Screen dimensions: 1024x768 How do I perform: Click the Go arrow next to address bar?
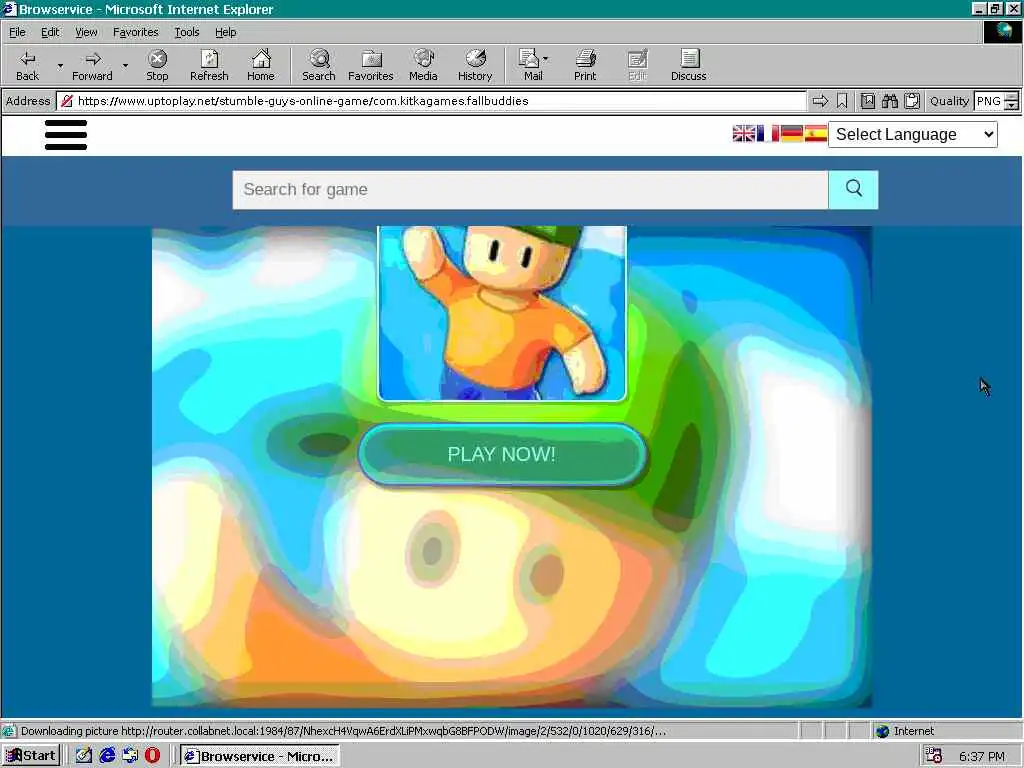tap(820, 101)
